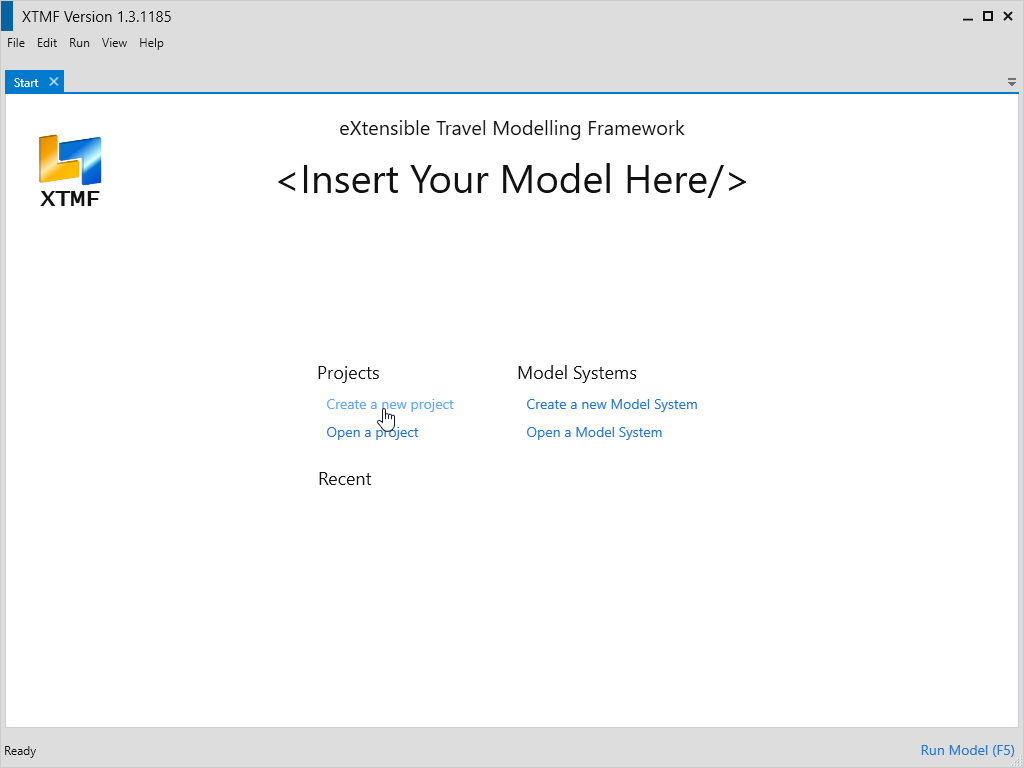The image size is (1024, 768).
Task: Click Create a new project link
Action: pos(390,405)
